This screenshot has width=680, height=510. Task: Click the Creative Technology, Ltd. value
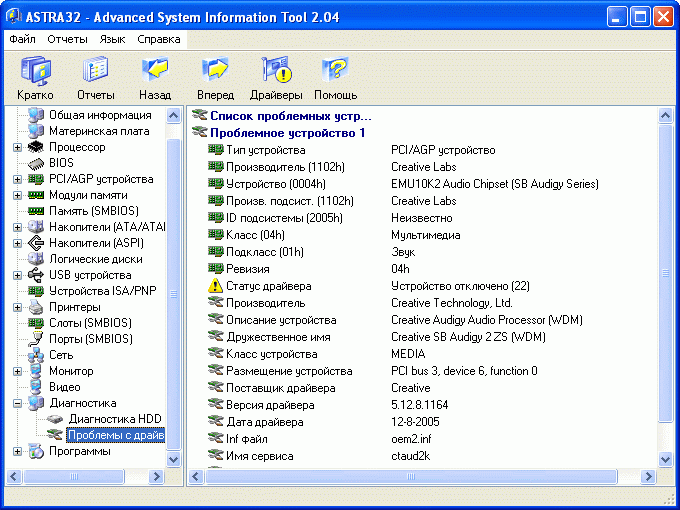tap(451, 303)
